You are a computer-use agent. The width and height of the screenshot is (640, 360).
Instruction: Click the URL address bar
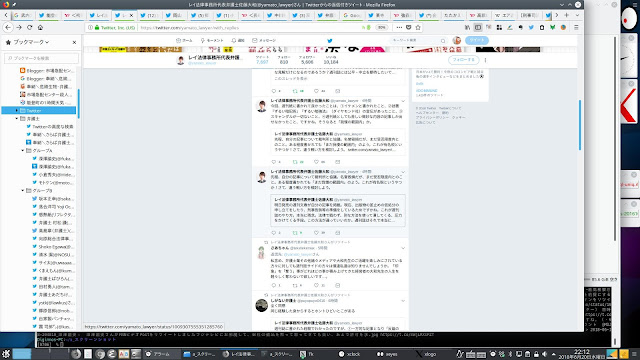249,28
